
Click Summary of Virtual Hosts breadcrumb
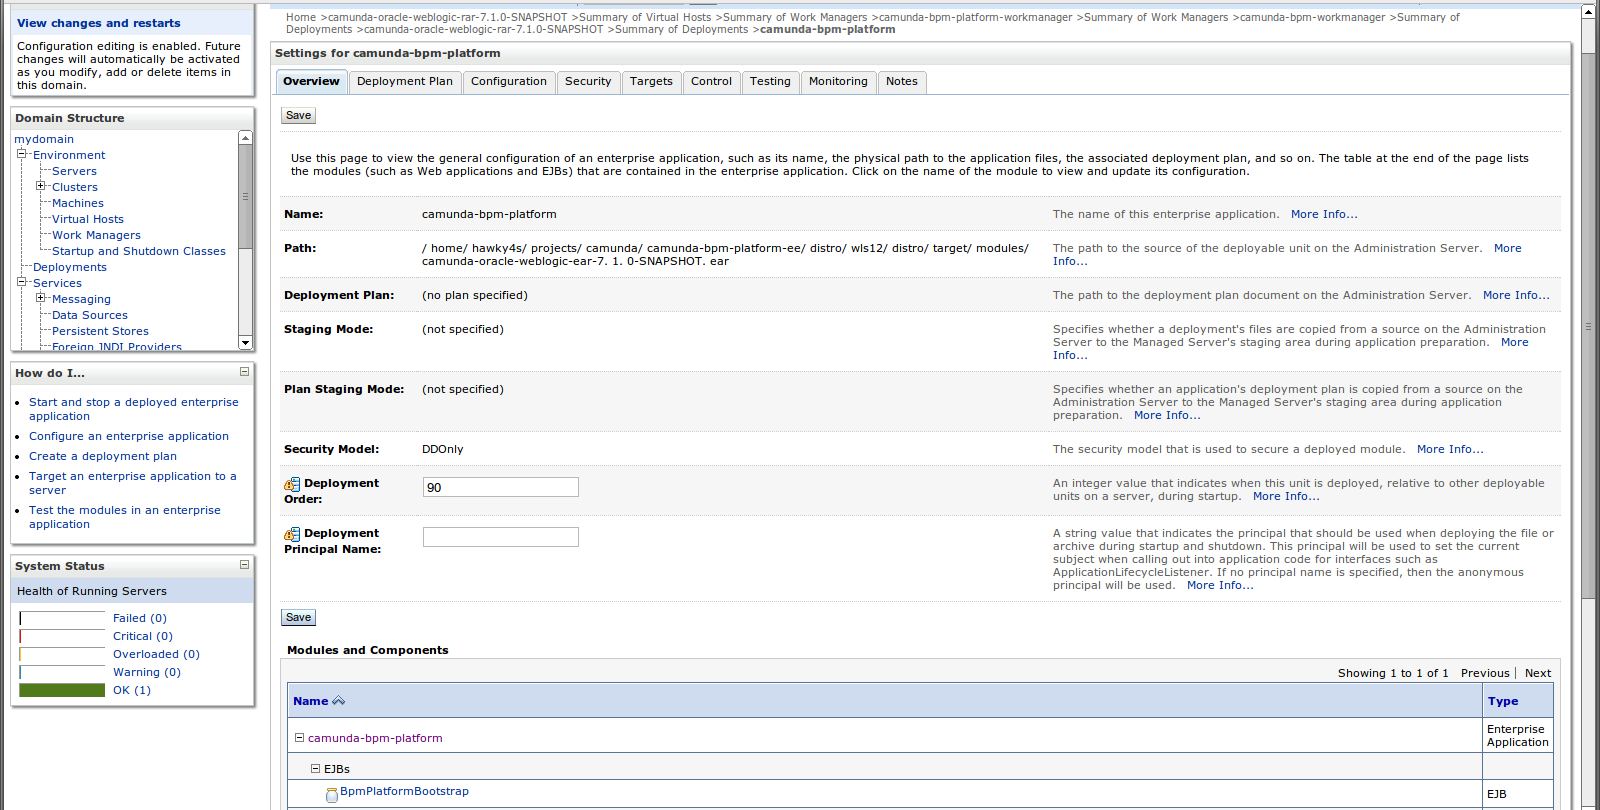coord(645,17)
